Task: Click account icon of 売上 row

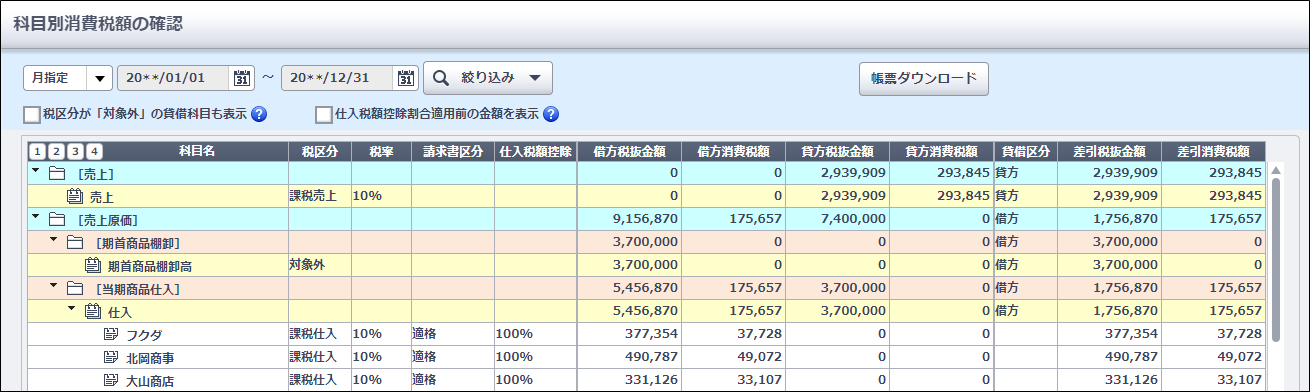Action: click(74, 197)
